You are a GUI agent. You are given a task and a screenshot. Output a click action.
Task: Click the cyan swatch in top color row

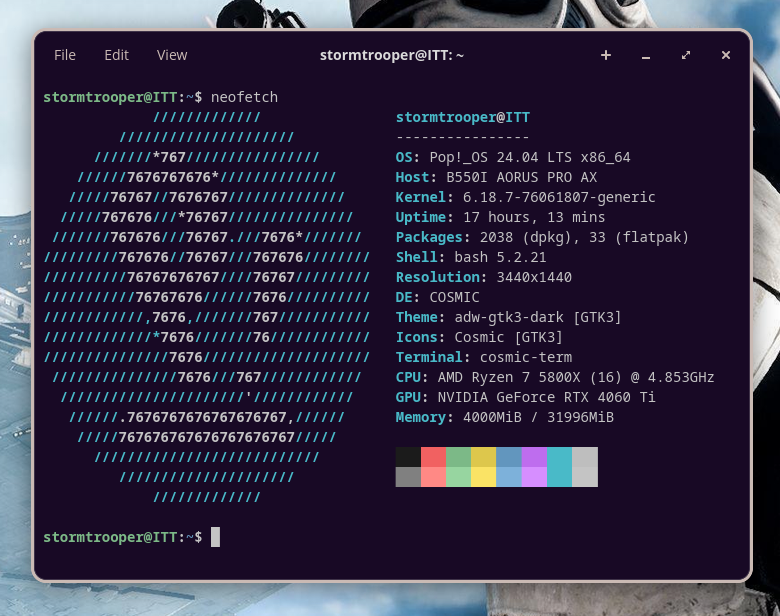coord(559,456)
